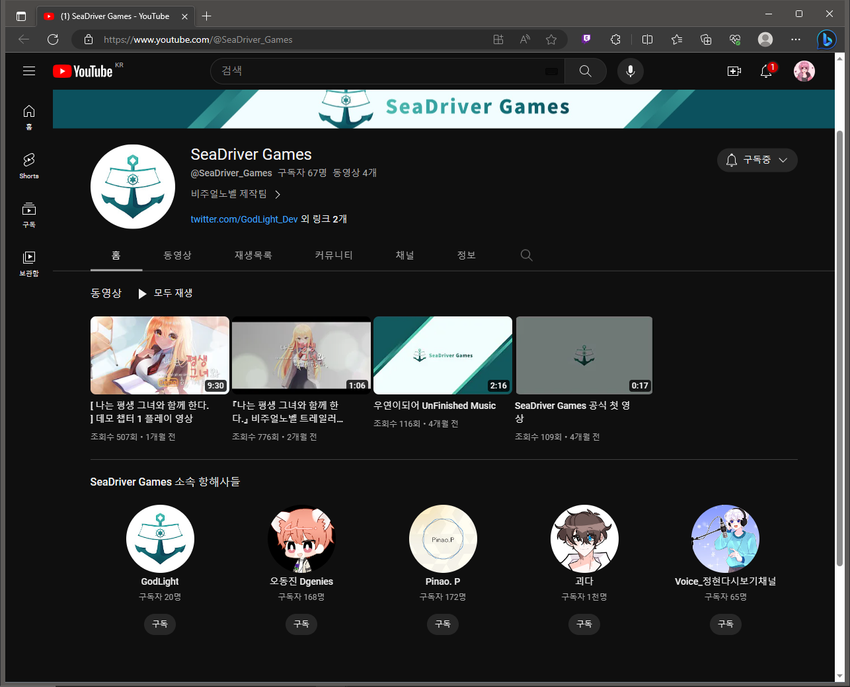This screenshot has width=850, height=687.
Task: Switch to the 재생목록 tab
Action: coord(253,255)
